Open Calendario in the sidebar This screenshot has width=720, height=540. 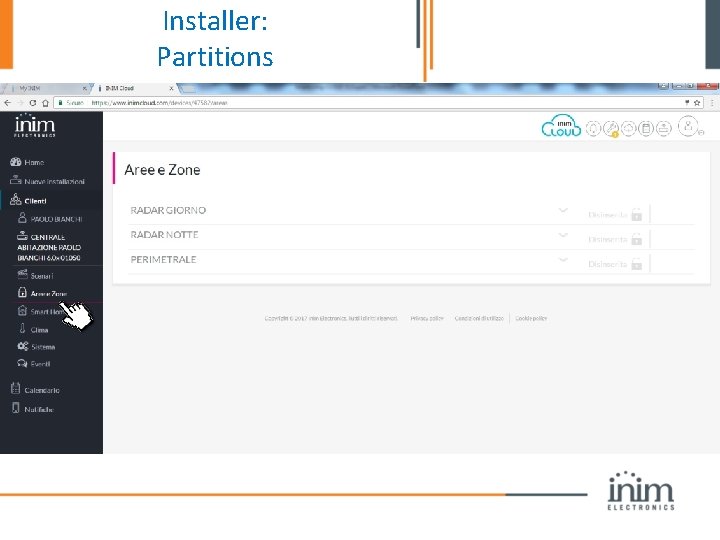click(35, 389)
